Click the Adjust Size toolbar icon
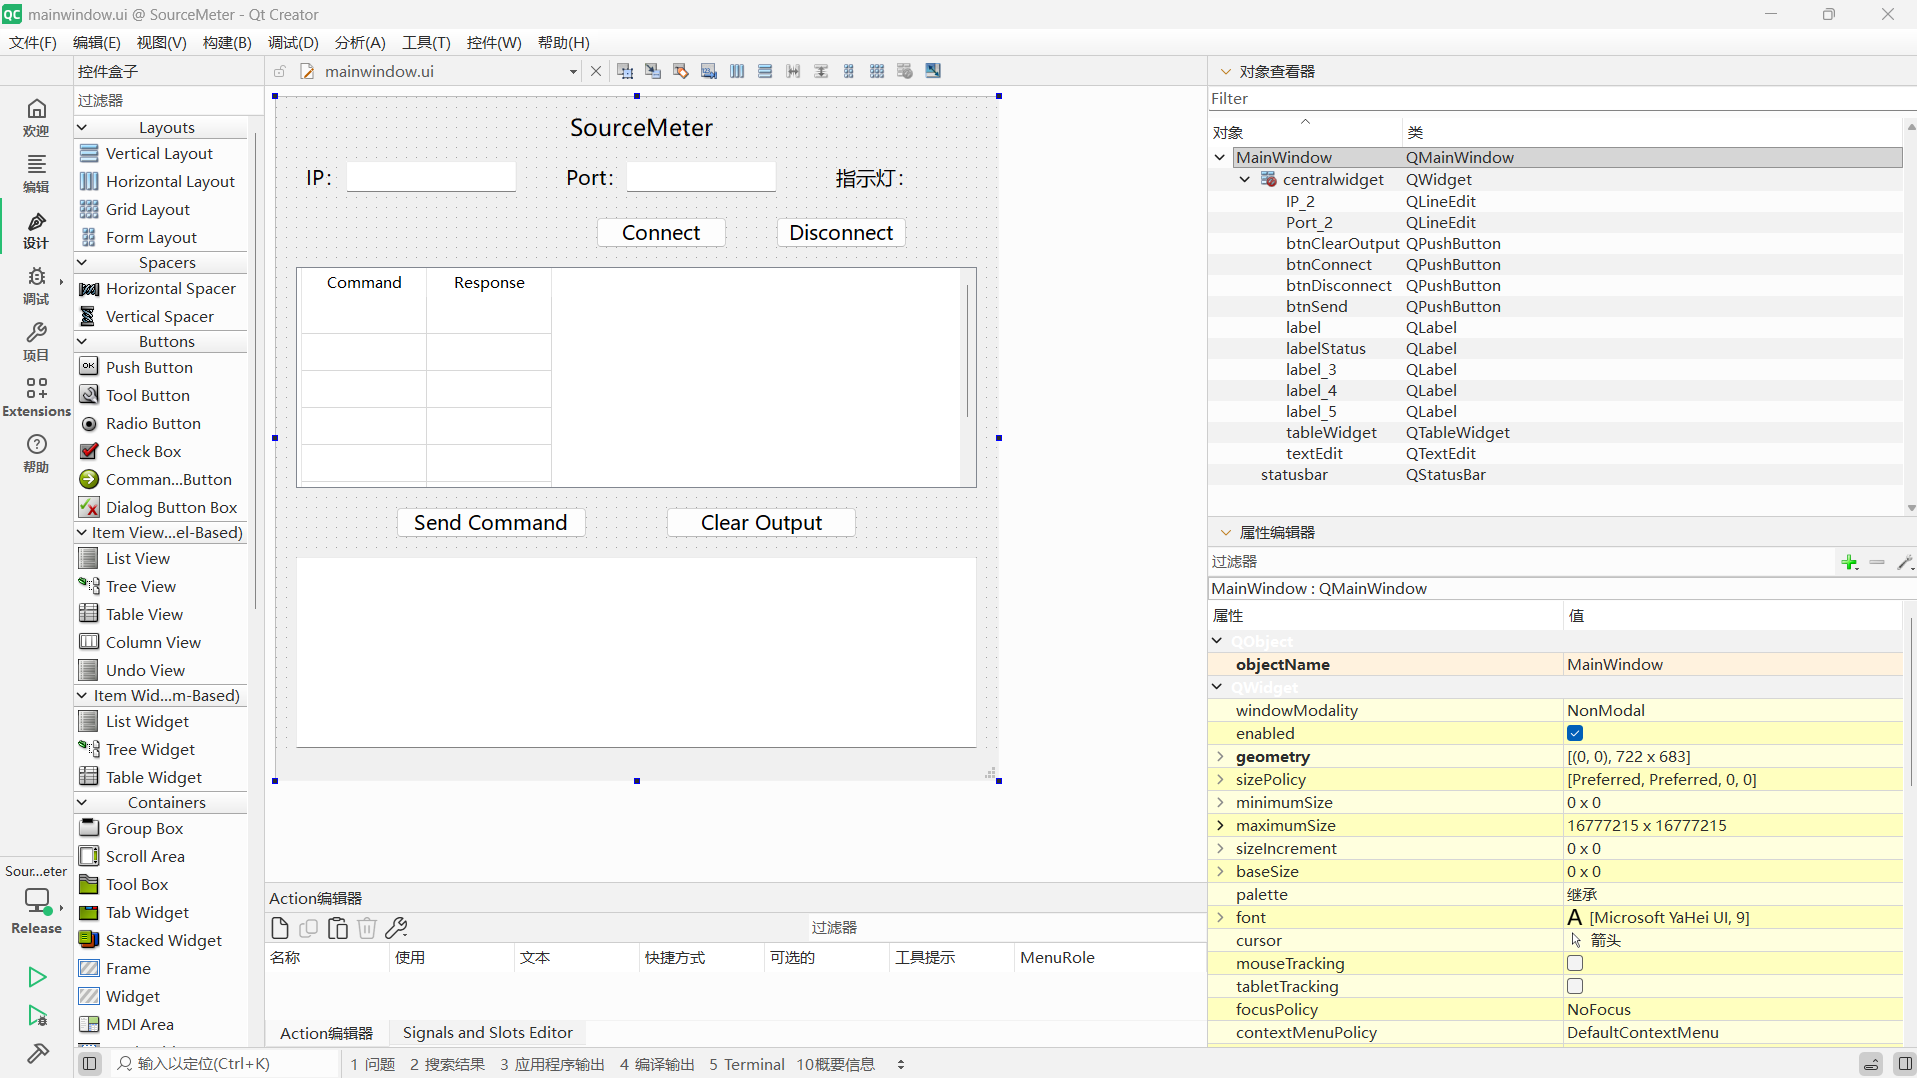This screenshot has height=1078, width=1917. 932,71
